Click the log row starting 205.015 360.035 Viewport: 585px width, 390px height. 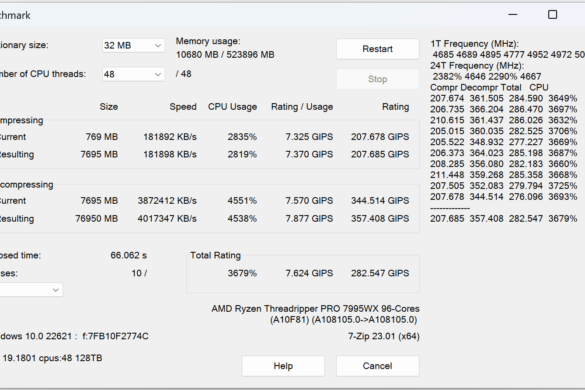[504, 131]
